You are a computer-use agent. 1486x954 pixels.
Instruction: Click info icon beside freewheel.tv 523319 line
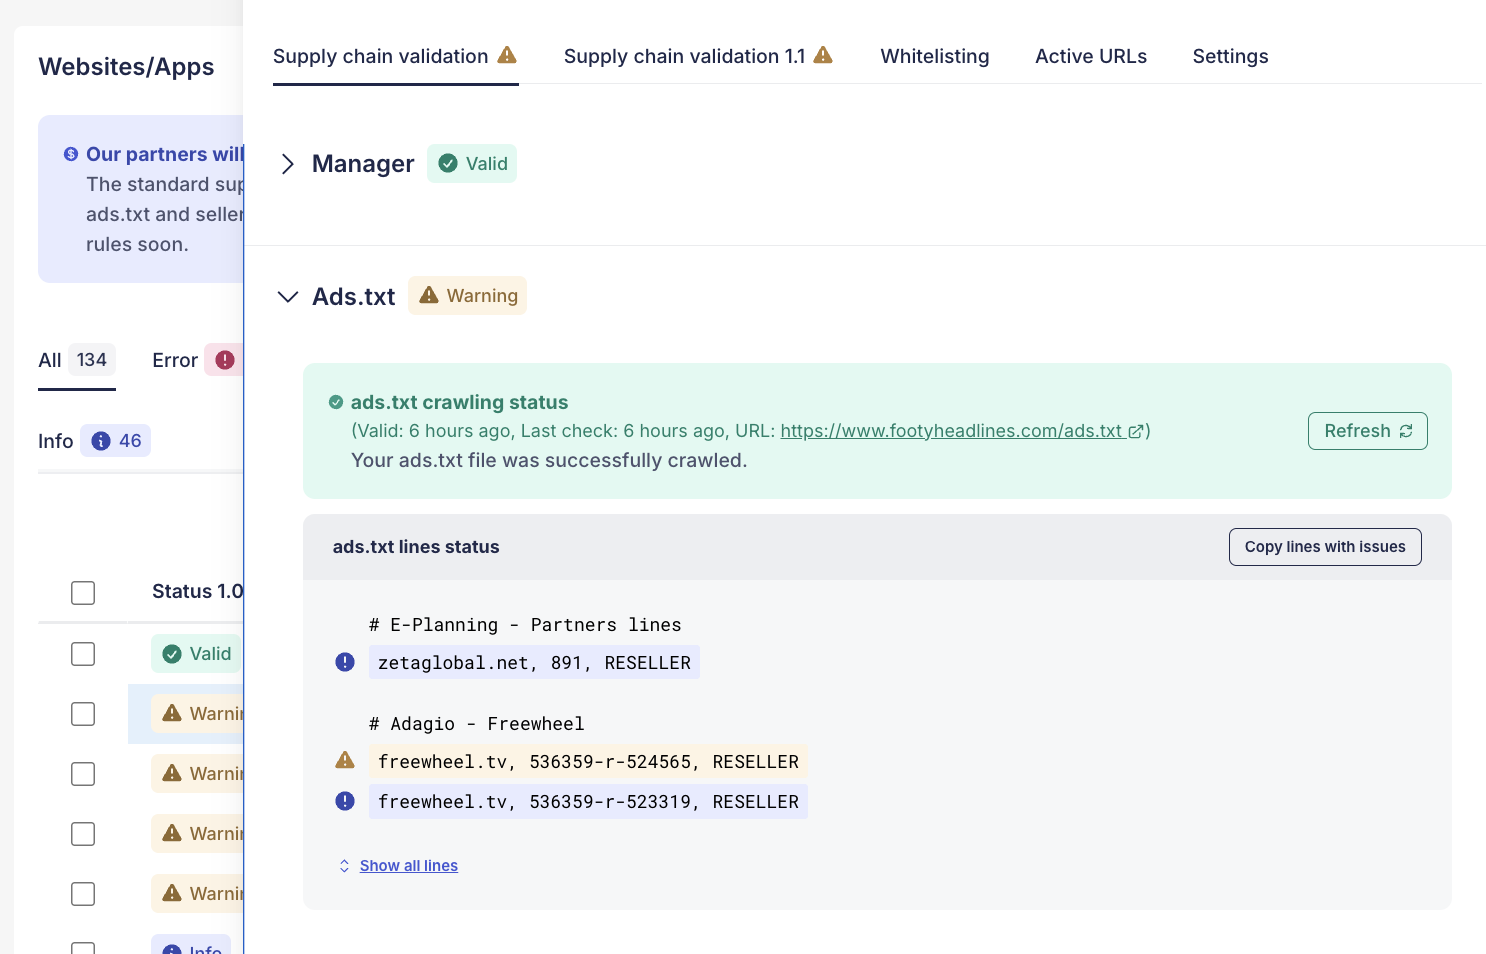(345, 801)
